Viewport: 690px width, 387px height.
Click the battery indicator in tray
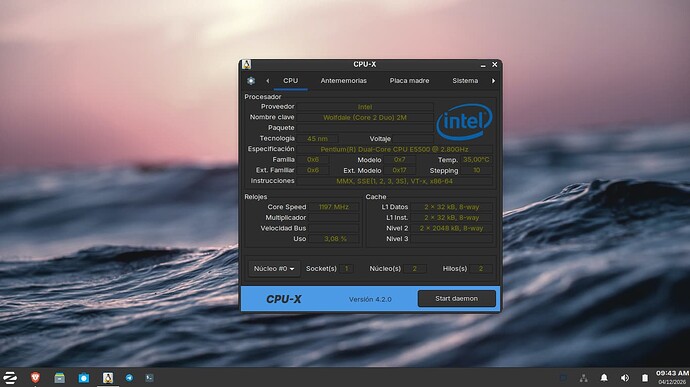645,378
